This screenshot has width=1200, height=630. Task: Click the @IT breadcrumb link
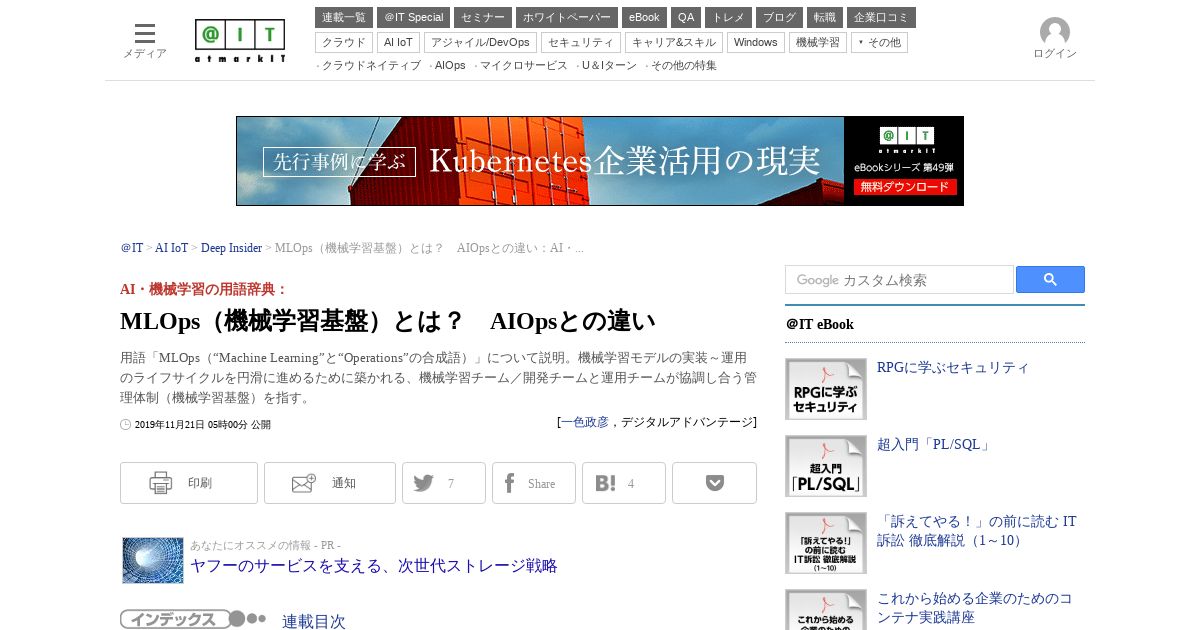(132, 248)
